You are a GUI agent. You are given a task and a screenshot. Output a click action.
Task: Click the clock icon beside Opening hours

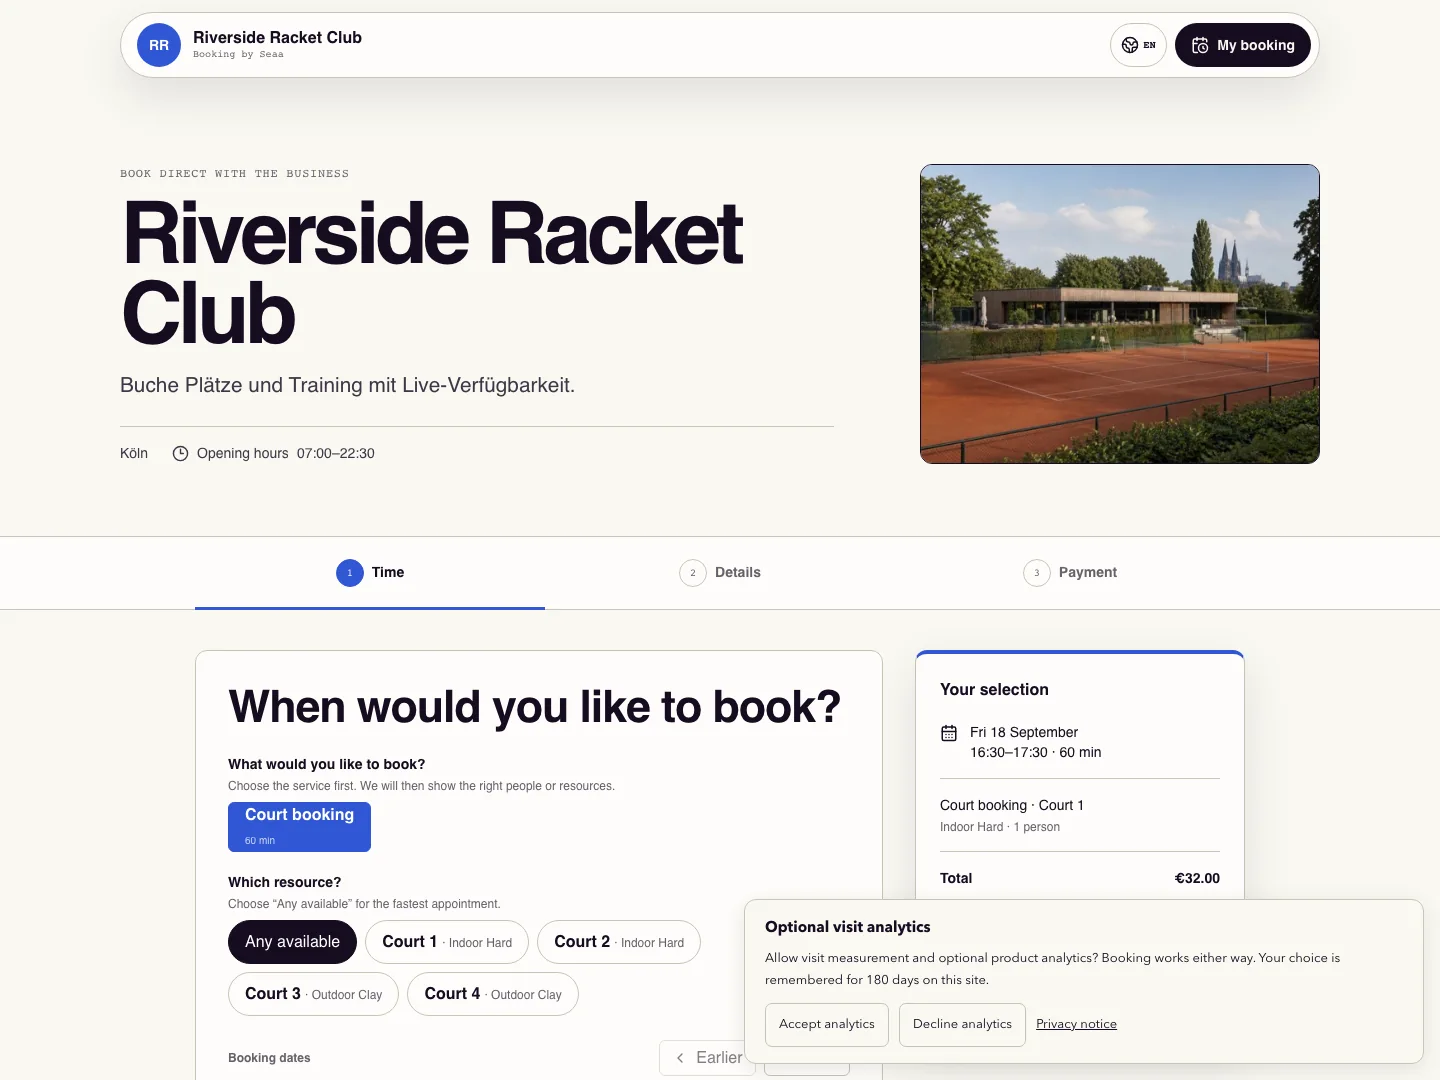point(180,453)
